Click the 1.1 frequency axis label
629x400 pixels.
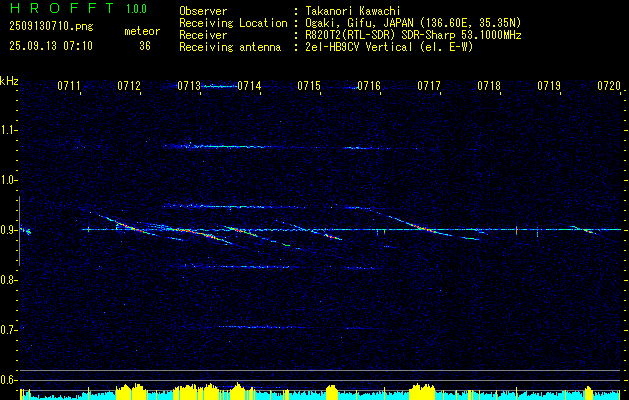pos(9,130)
